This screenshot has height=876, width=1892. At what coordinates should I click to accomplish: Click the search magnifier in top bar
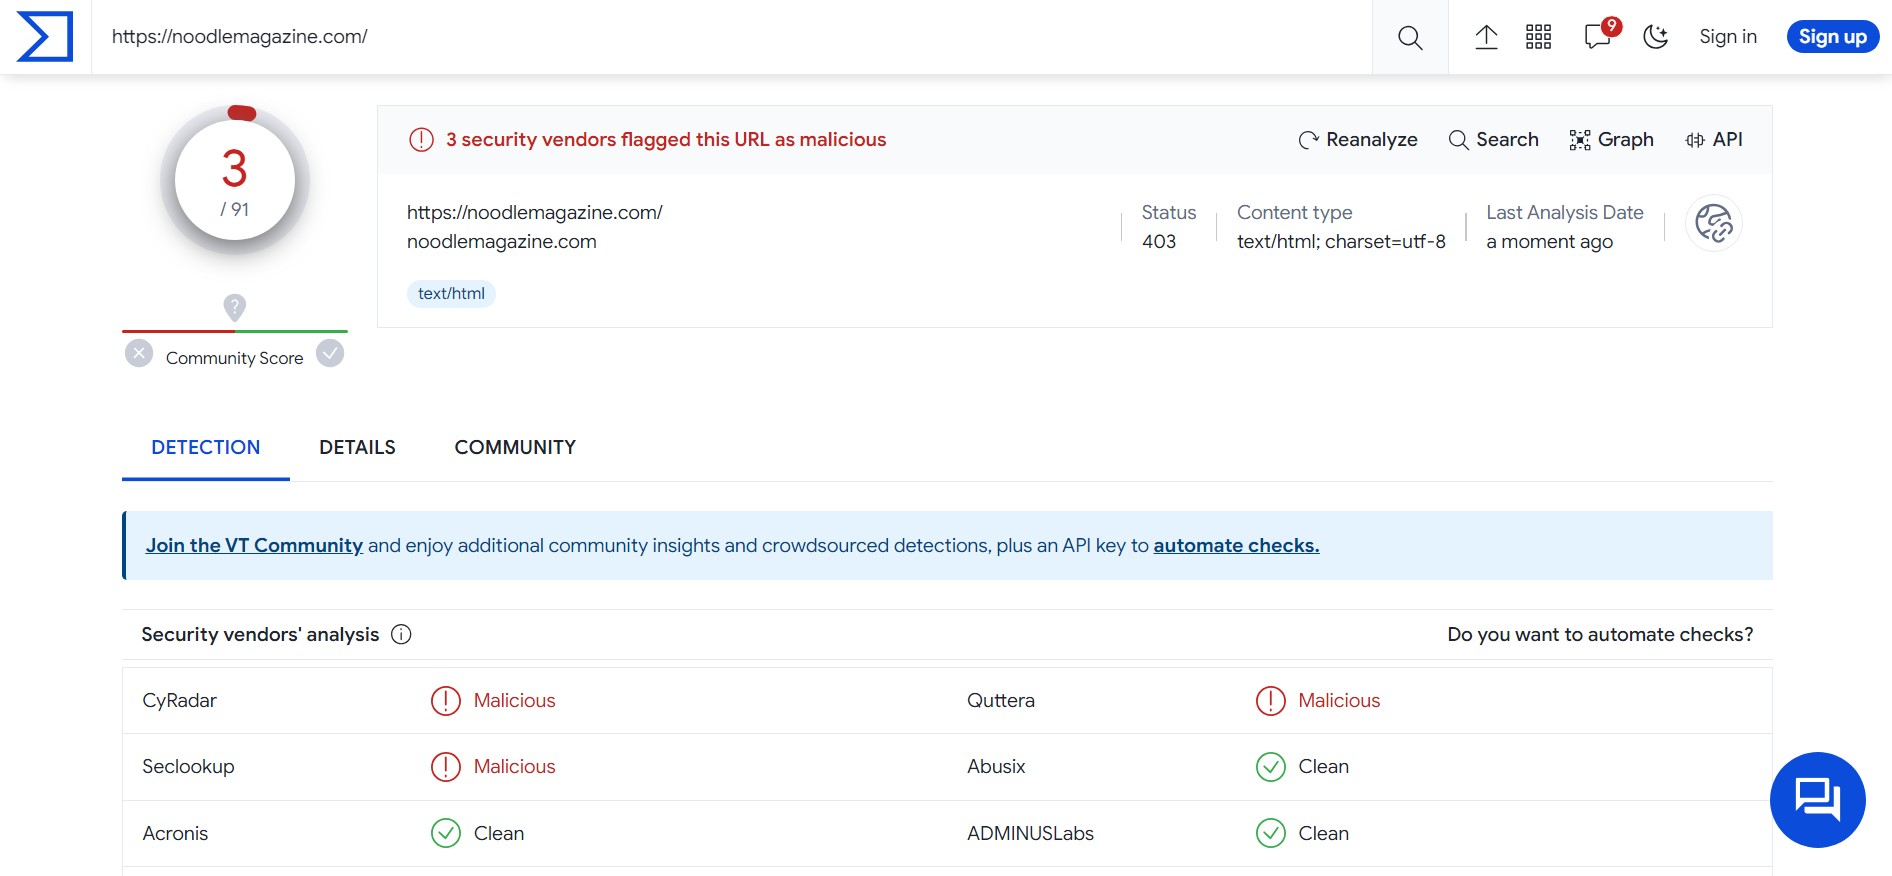pos(1410,37)
